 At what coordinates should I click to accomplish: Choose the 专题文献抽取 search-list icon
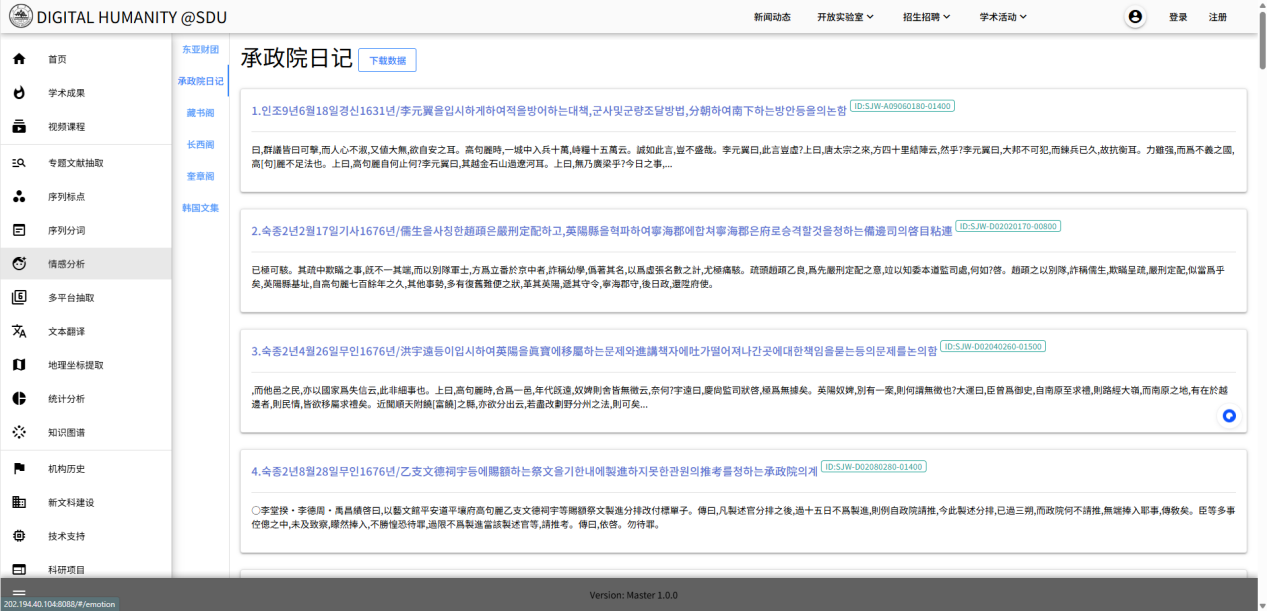pos(19,162)
